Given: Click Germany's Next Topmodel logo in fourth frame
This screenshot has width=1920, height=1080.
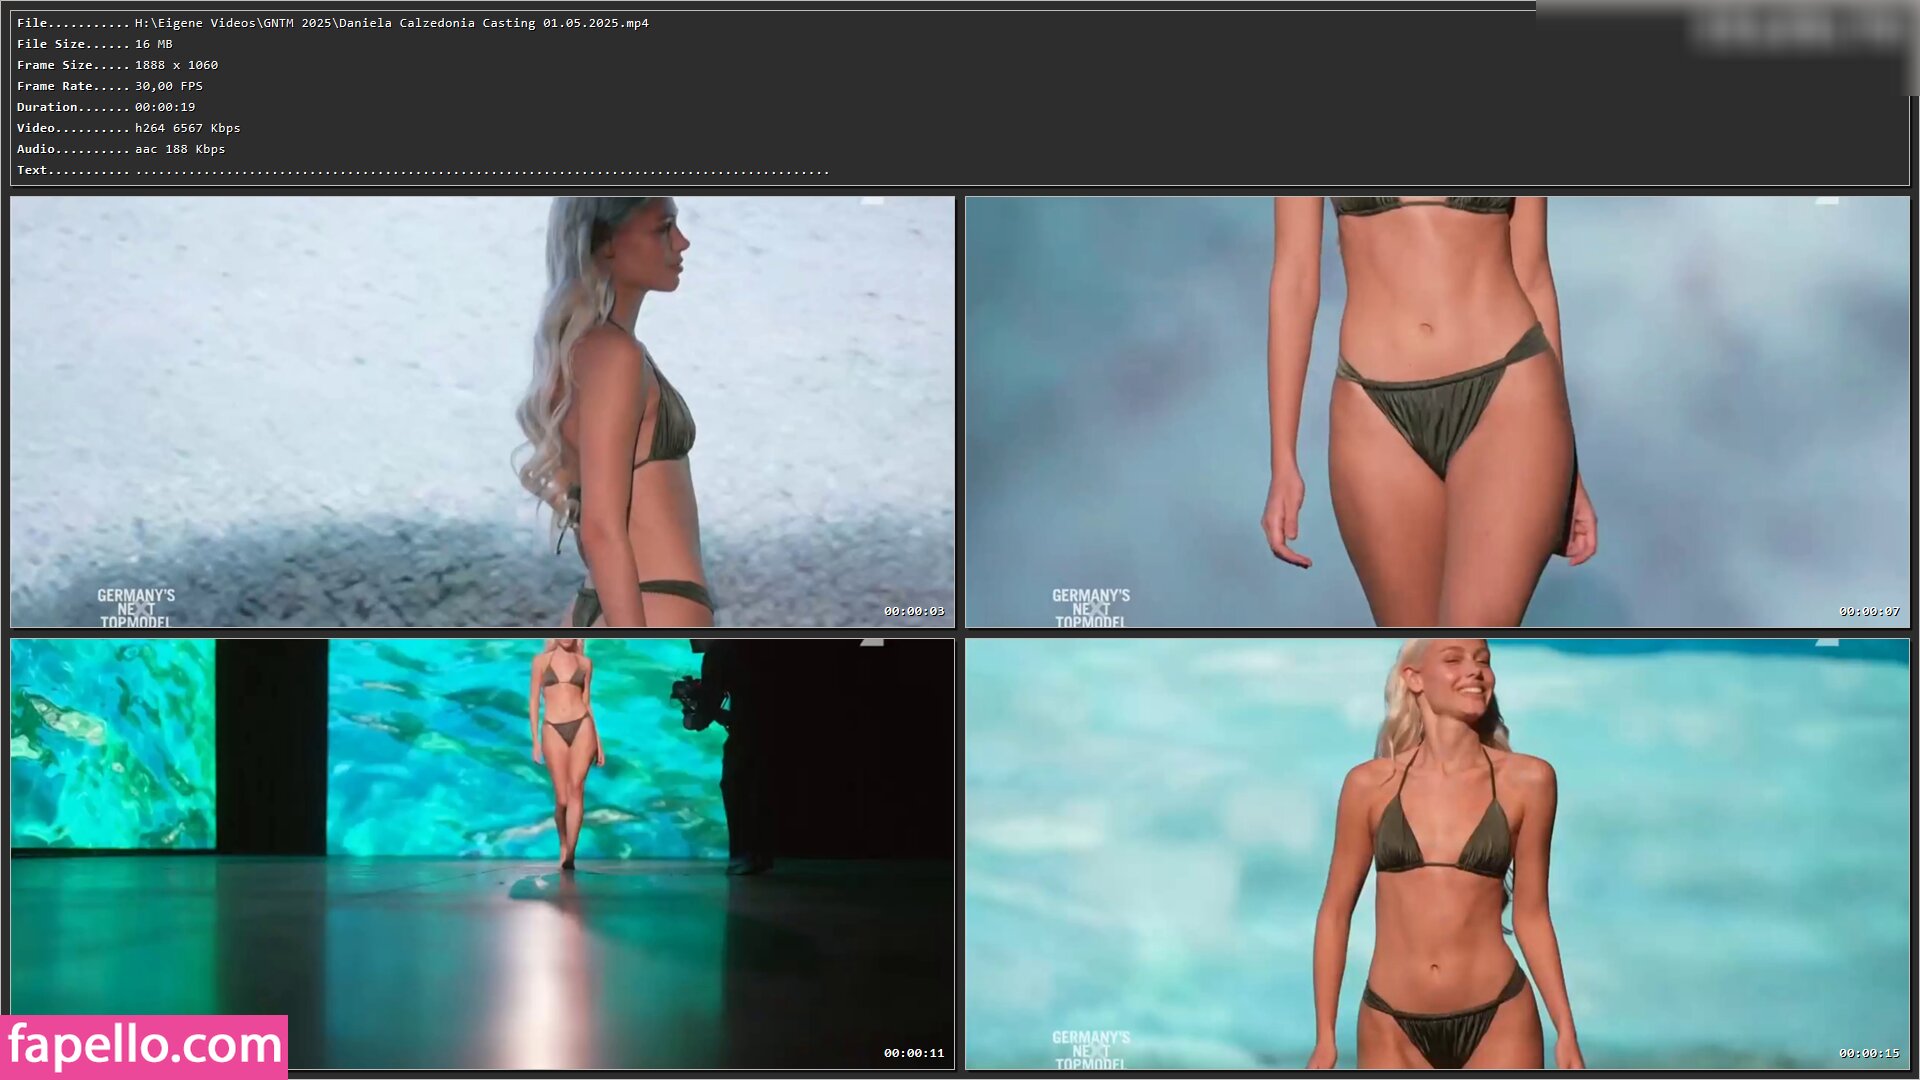Looking at the screenshot, I should click(1090, 1049).
